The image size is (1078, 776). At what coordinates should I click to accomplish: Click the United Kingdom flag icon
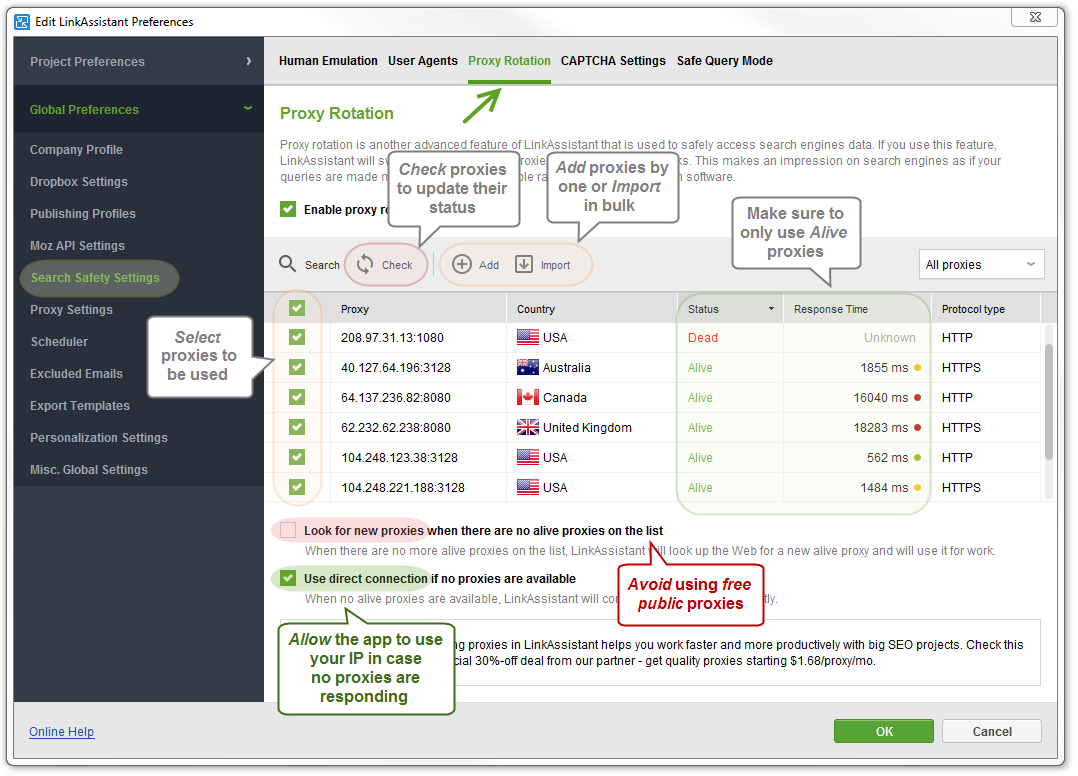527,428
